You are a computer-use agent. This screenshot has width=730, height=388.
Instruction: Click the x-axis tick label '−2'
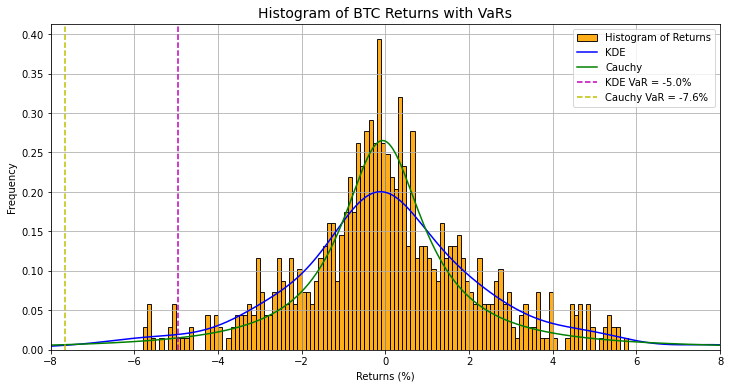302,361
